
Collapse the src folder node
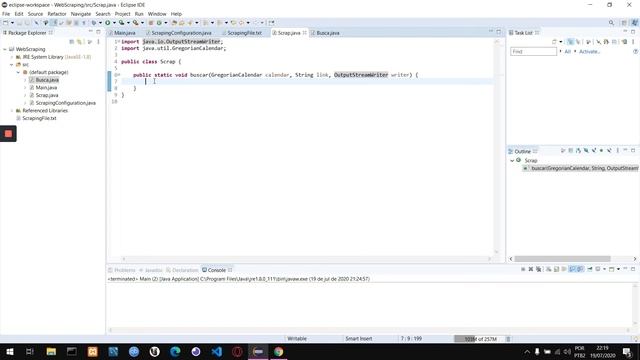coord(12,64)
